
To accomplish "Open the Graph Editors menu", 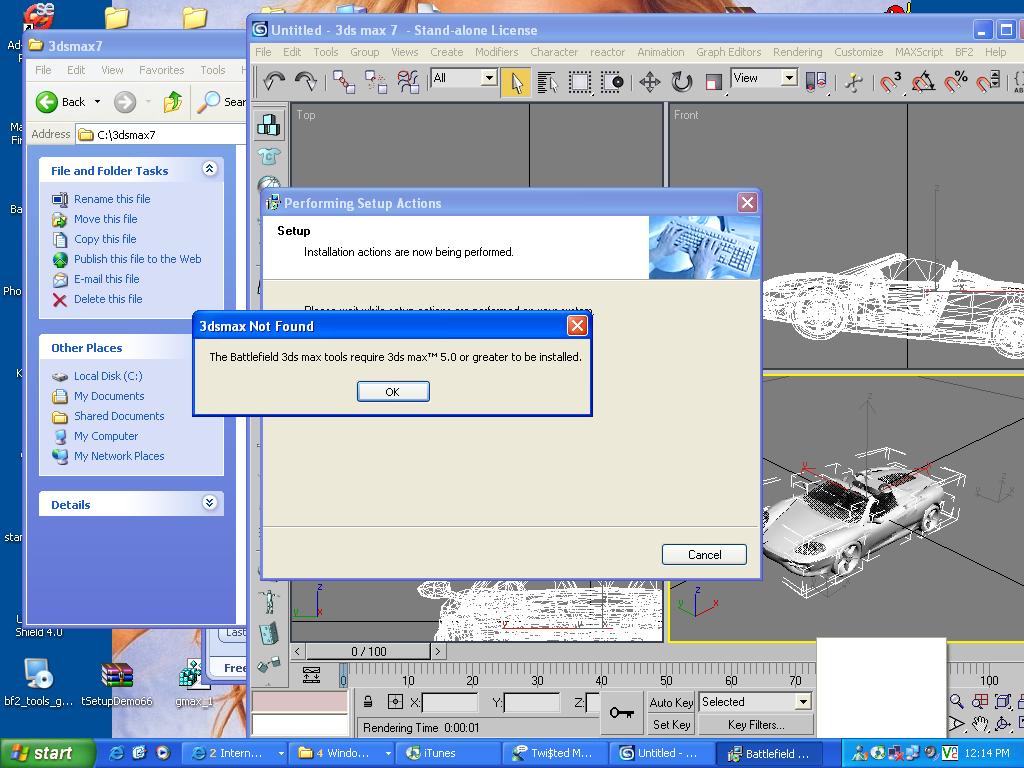I will (x=728, y=52).
